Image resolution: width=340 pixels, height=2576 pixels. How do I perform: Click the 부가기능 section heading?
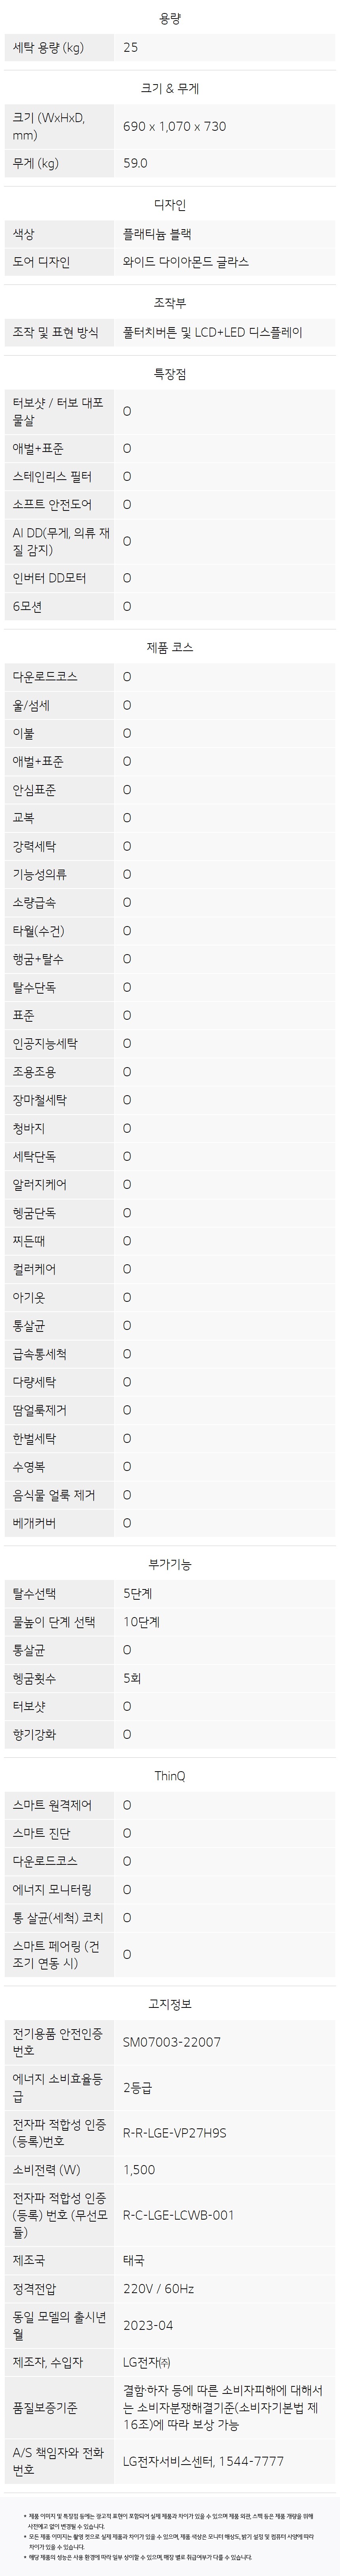tap(170, 1564)
